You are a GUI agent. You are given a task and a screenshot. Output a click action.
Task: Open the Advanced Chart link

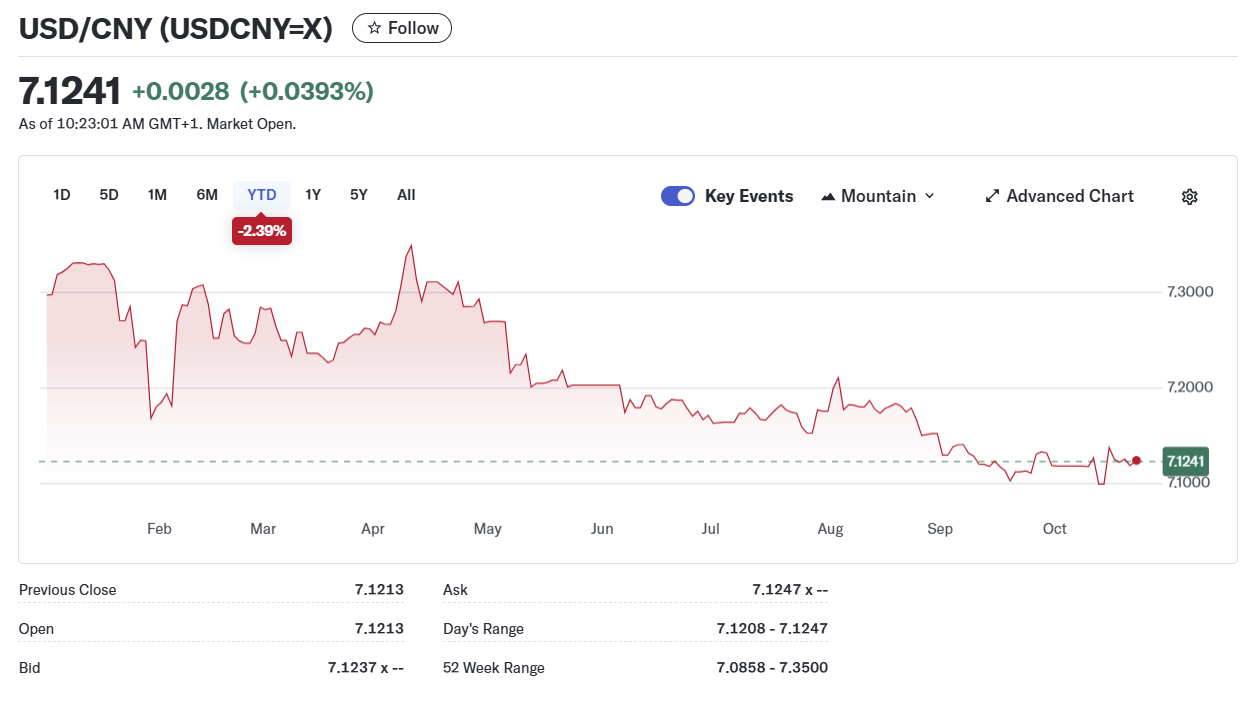1069,196
